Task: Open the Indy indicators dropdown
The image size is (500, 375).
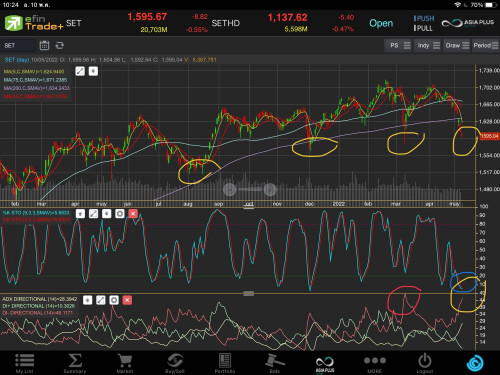Action: [x=428, y=45]
